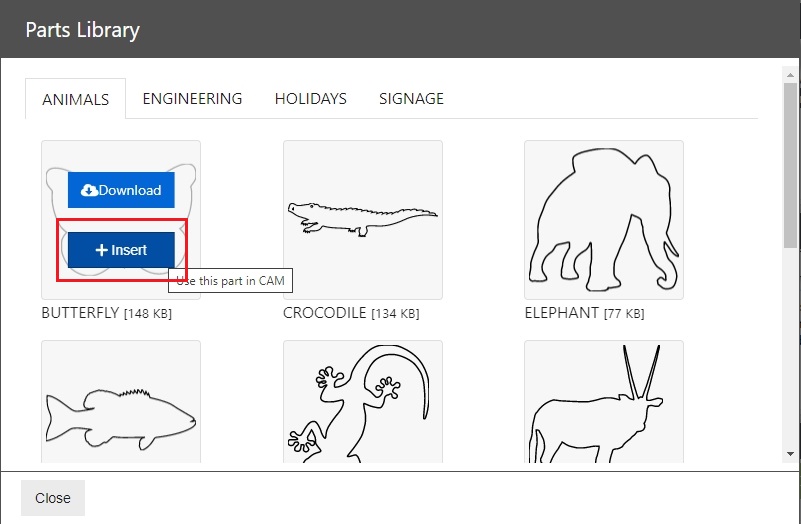The image size is (801, 524).
Task: Click the BUTTERFLY label text
Action: click(x=80, y=313)
